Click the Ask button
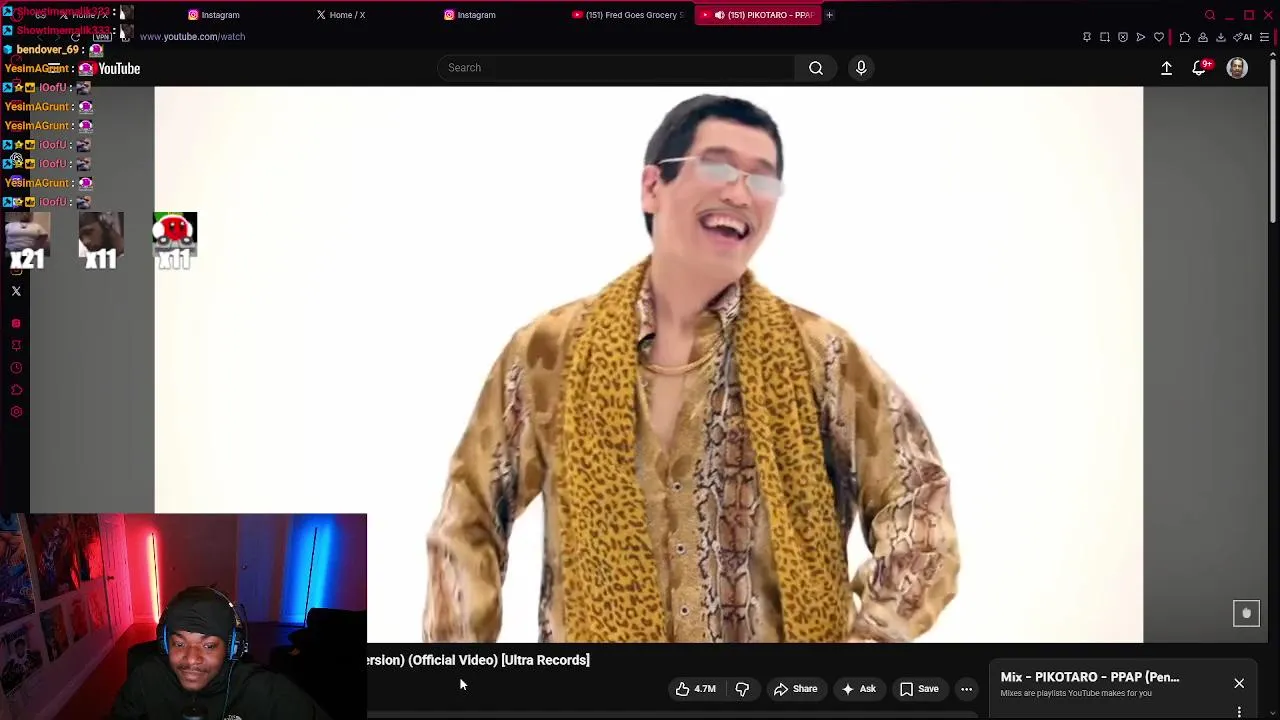This screenshot has height=720, width=1280. 858,689
